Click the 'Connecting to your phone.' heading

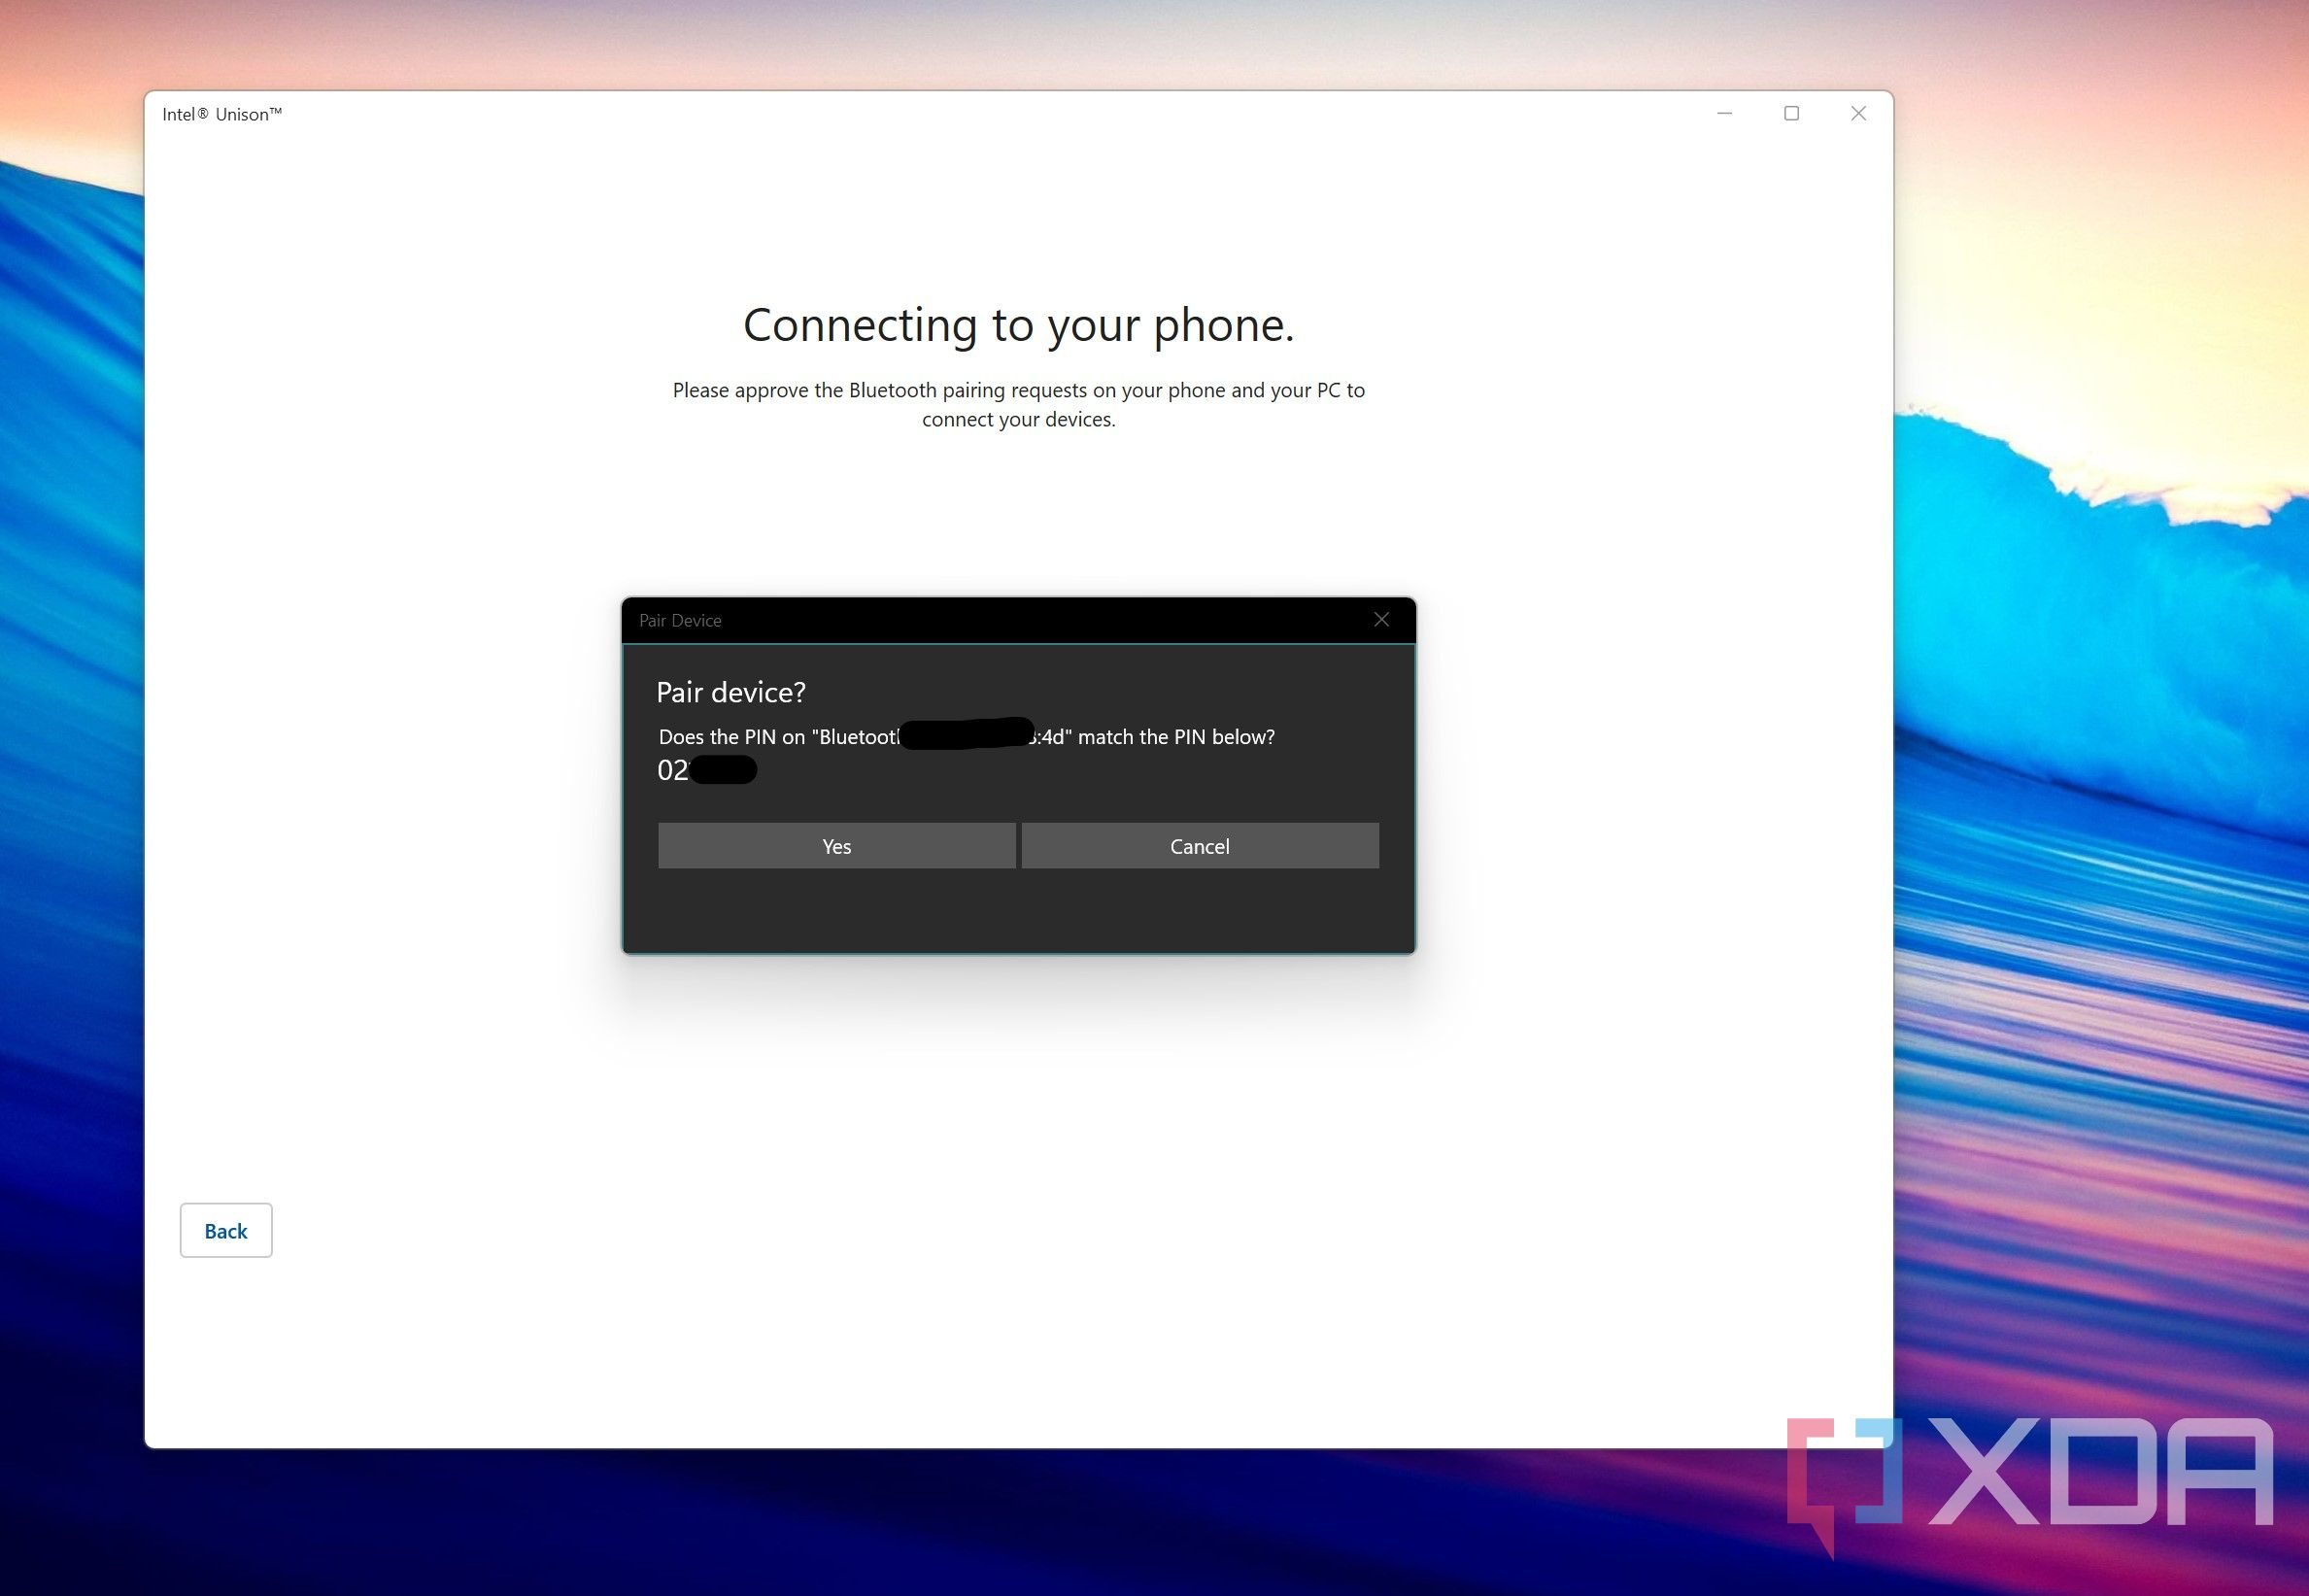tap(1019, 325)
